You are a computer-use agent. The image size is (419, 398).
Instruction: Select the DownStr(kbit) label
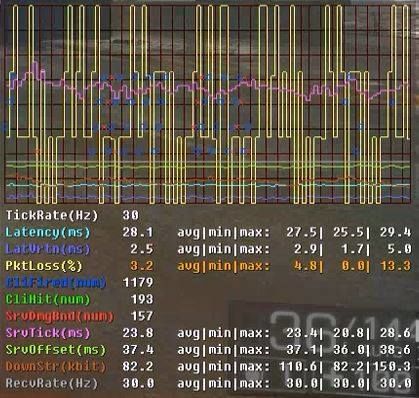click(56, 367)
